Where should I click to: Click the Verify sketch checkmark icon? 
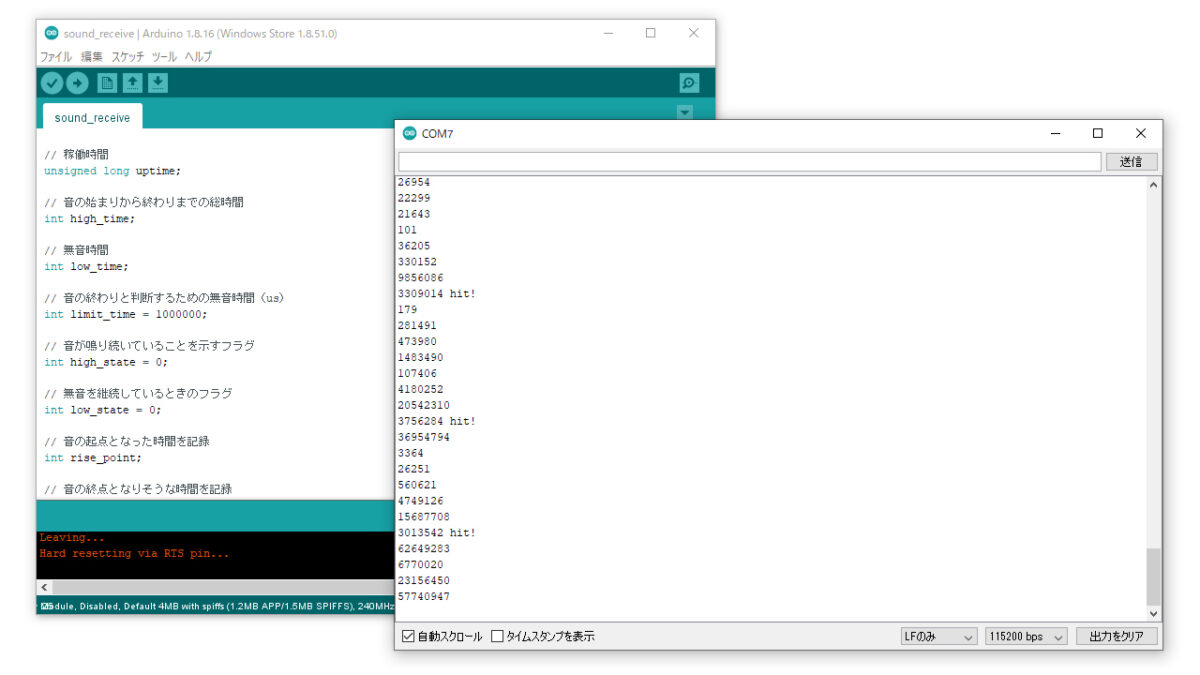click(x=52, y=84)
